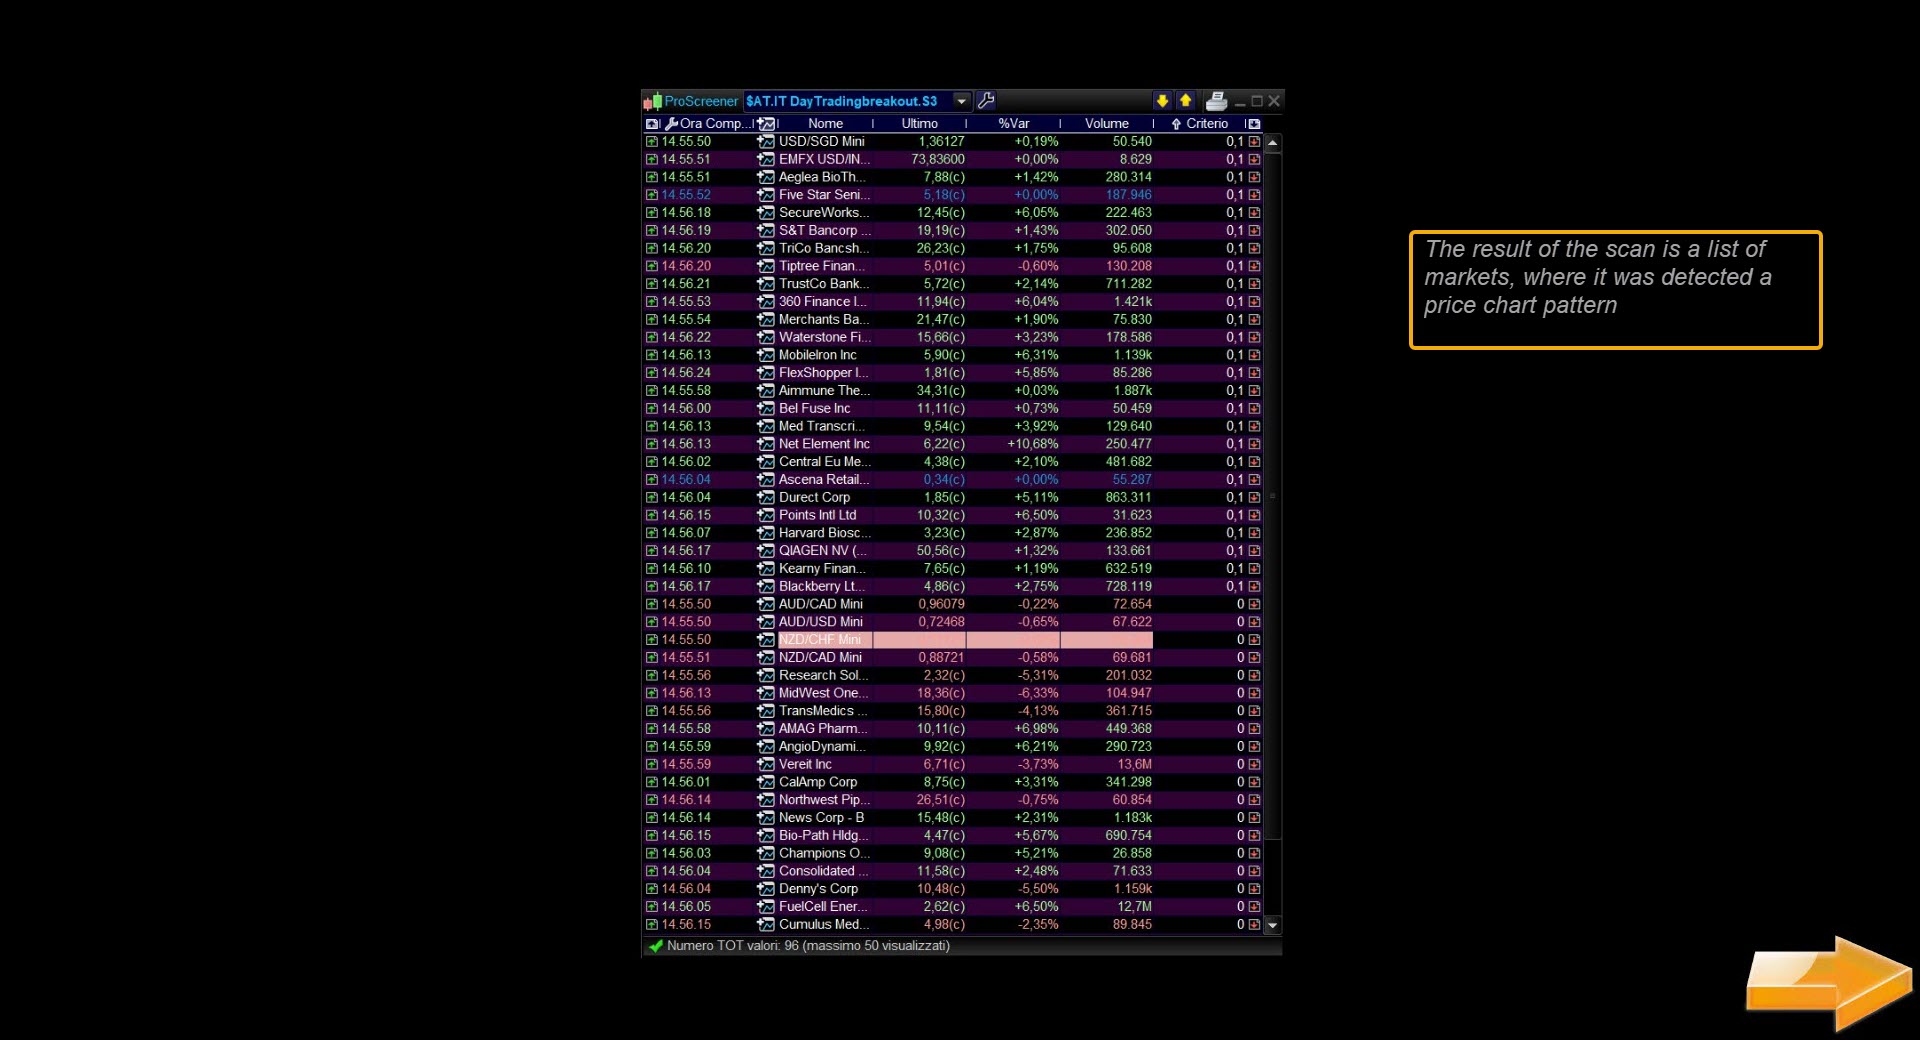1920x1040 pixels.
Task: Click green arrow icon on USD/SGD Mini row
Action: pos(652,142)
